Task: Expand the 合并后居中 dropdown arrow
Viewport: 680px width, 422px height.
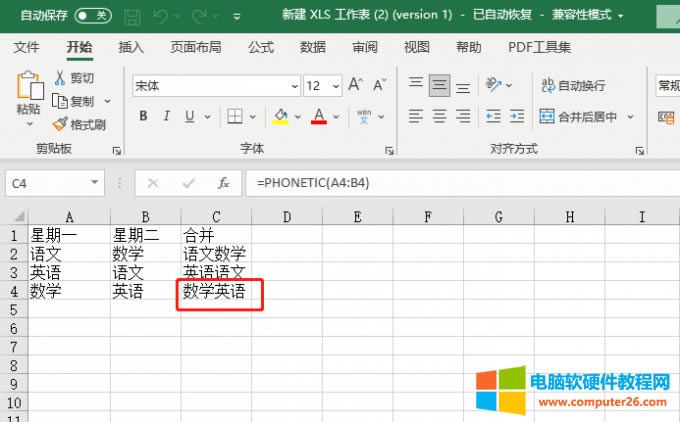Action: click(630, 117)
